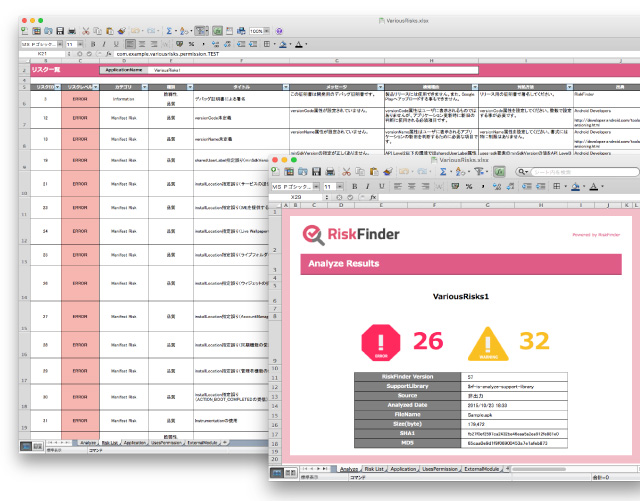
Task: Click Cut scissors icon in back window
Action: pyautogui.click(x=86, y=31)
